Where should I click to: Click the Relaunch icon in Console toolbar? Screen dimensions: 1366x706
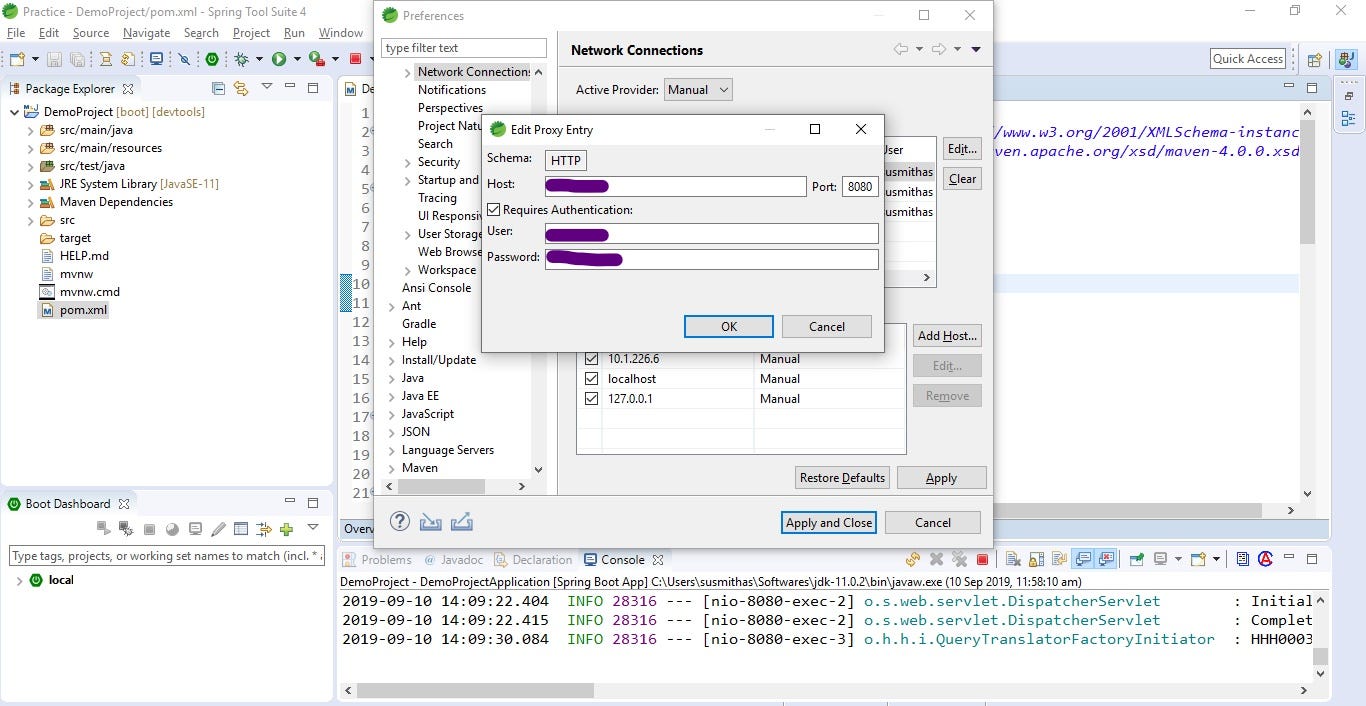tap(913, 560)
